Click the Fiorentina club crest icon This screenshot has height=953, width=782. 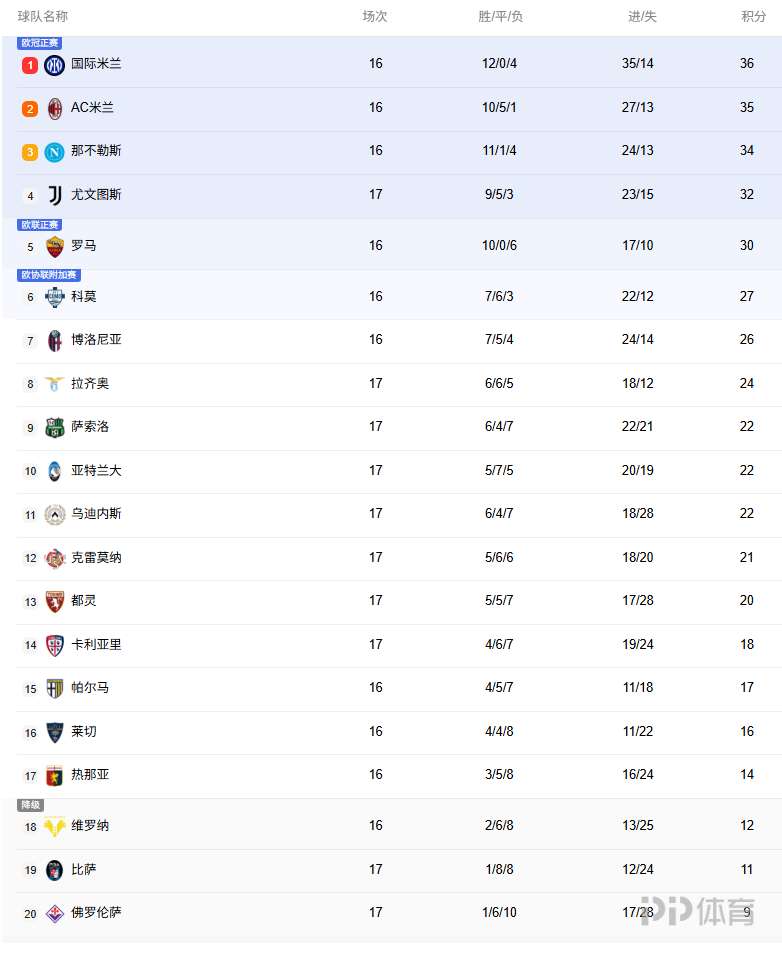tap(55, 913)
